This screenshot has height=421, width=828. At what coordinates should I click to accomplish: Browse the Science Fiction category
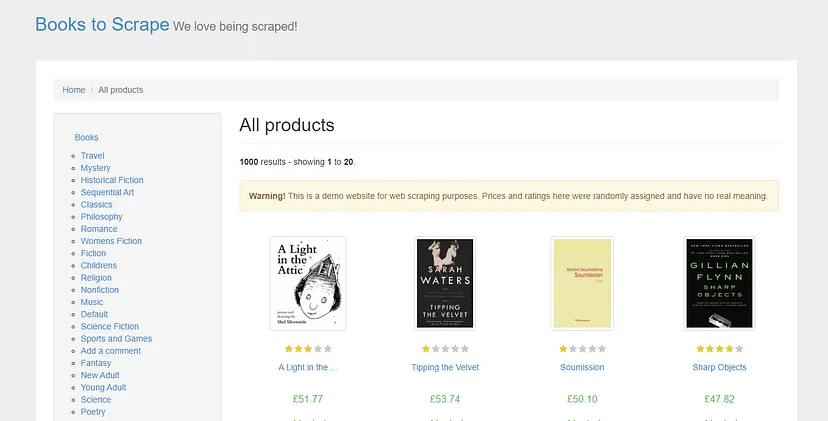coord(110,326)
